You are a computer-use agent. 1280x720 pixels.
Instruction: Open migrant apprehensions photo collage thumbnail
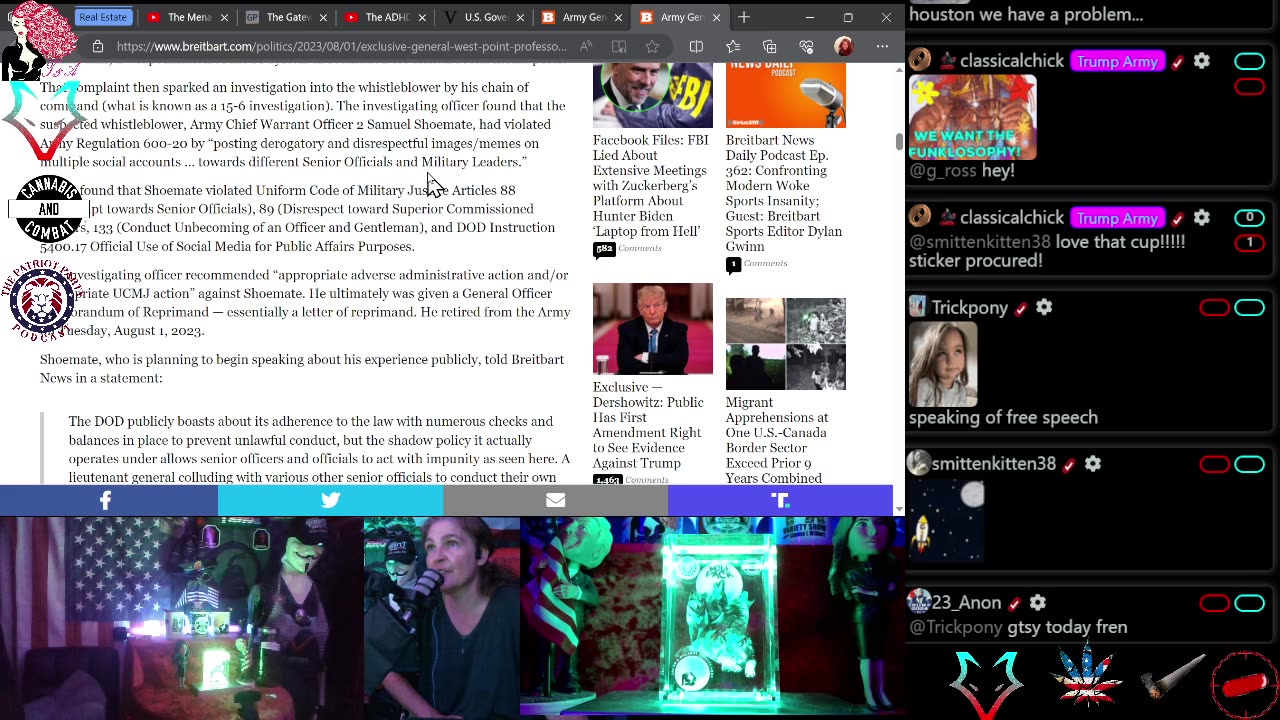[x=785, y=344]
